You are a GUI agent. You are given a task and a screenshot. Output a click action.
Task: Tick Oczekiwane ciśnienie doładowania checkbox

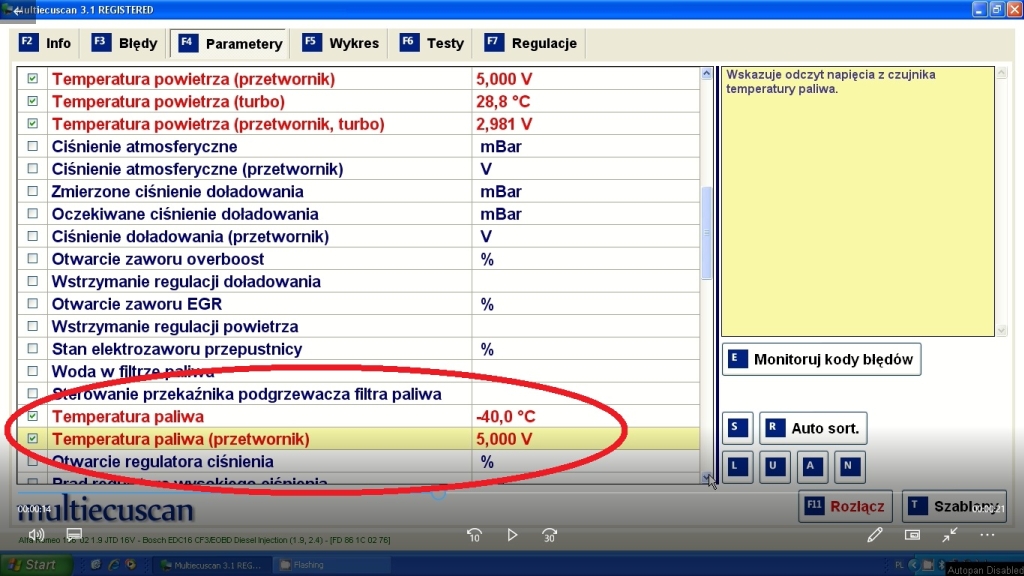pyautogui.click(x=33, y=214)
